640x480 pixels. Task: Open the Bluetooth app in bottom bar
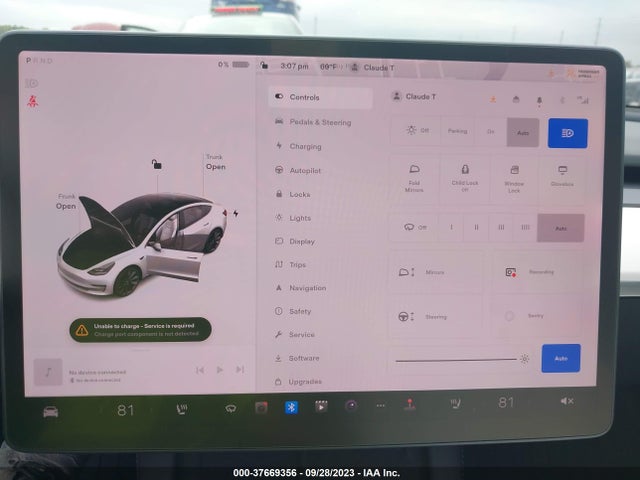(x=291, y=407)
